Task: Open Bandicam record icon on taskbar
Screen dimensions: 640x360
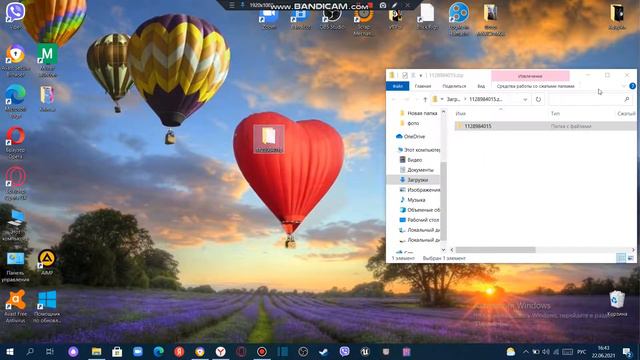Action: pyautogui.click(x=262, y=351)
